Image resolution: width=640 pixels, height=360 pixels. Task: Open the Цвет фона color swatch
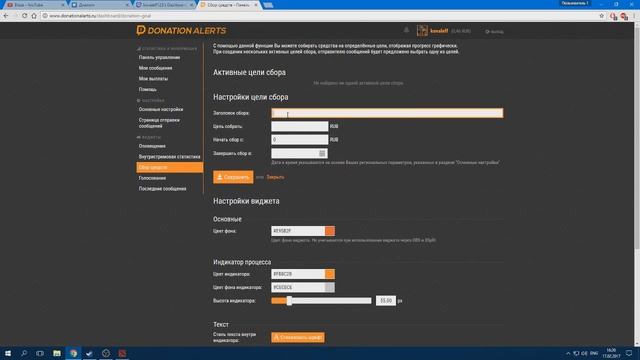pyautogui.click(x=330, y=231)
